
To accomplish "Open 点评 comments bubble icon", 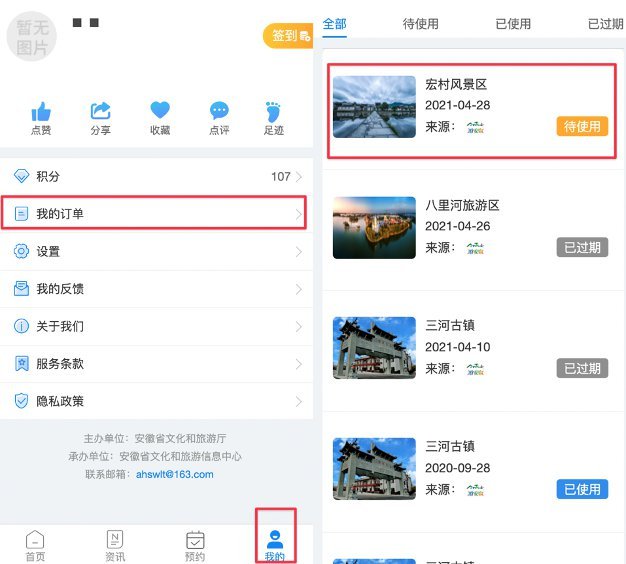I will tap(219, 111).
